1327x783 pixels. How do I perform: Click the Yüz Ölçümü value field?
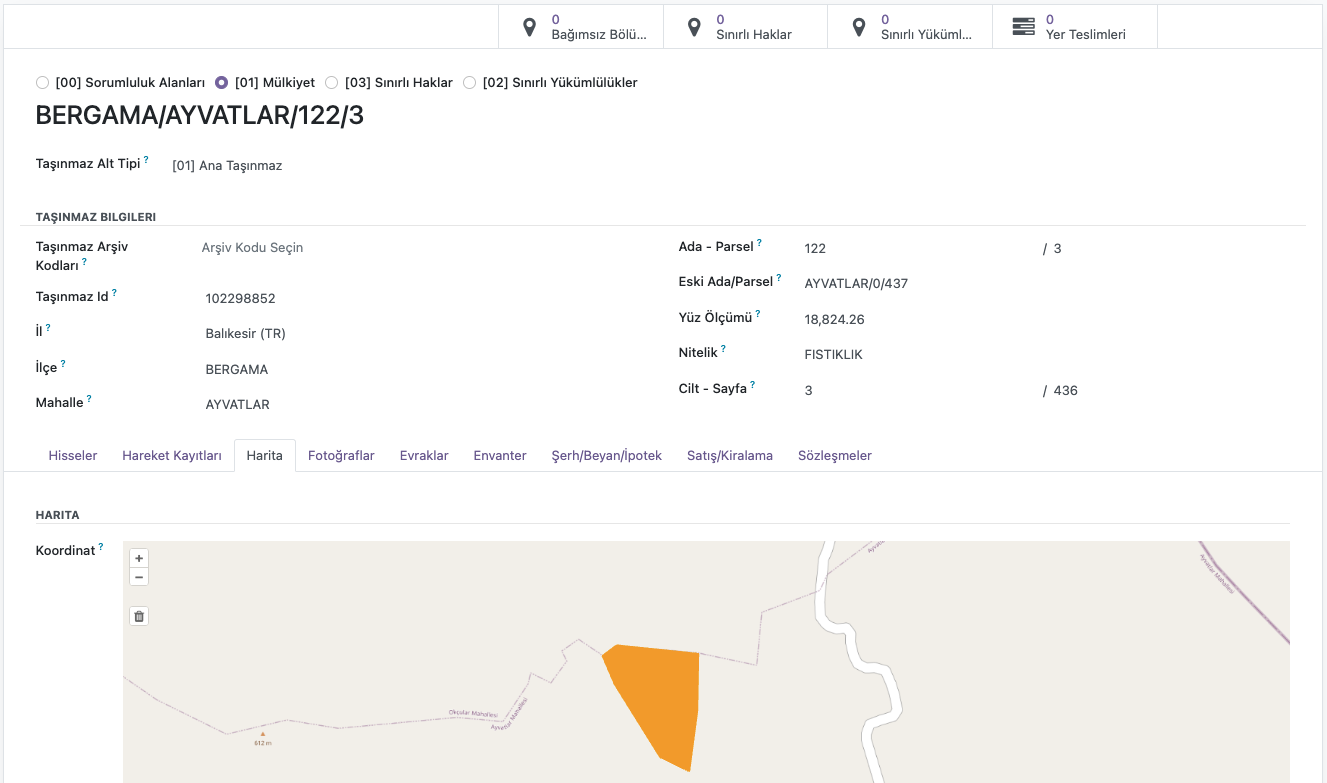coord(834,320)
